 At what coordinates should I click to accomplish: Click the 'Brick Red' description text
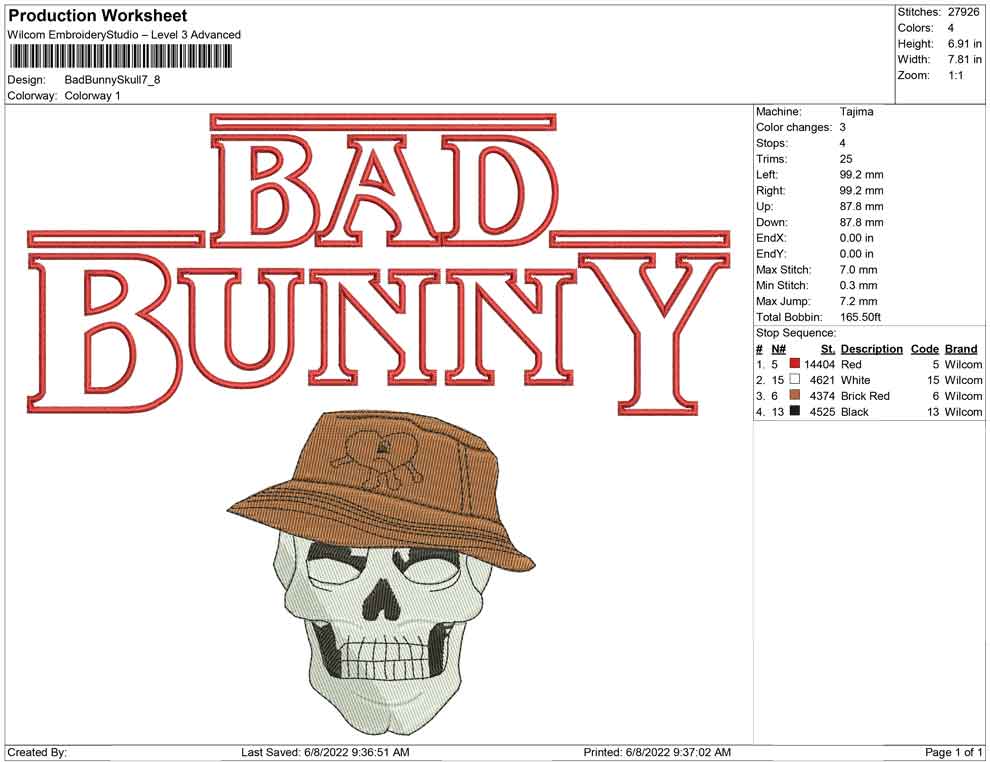point(865,396)
